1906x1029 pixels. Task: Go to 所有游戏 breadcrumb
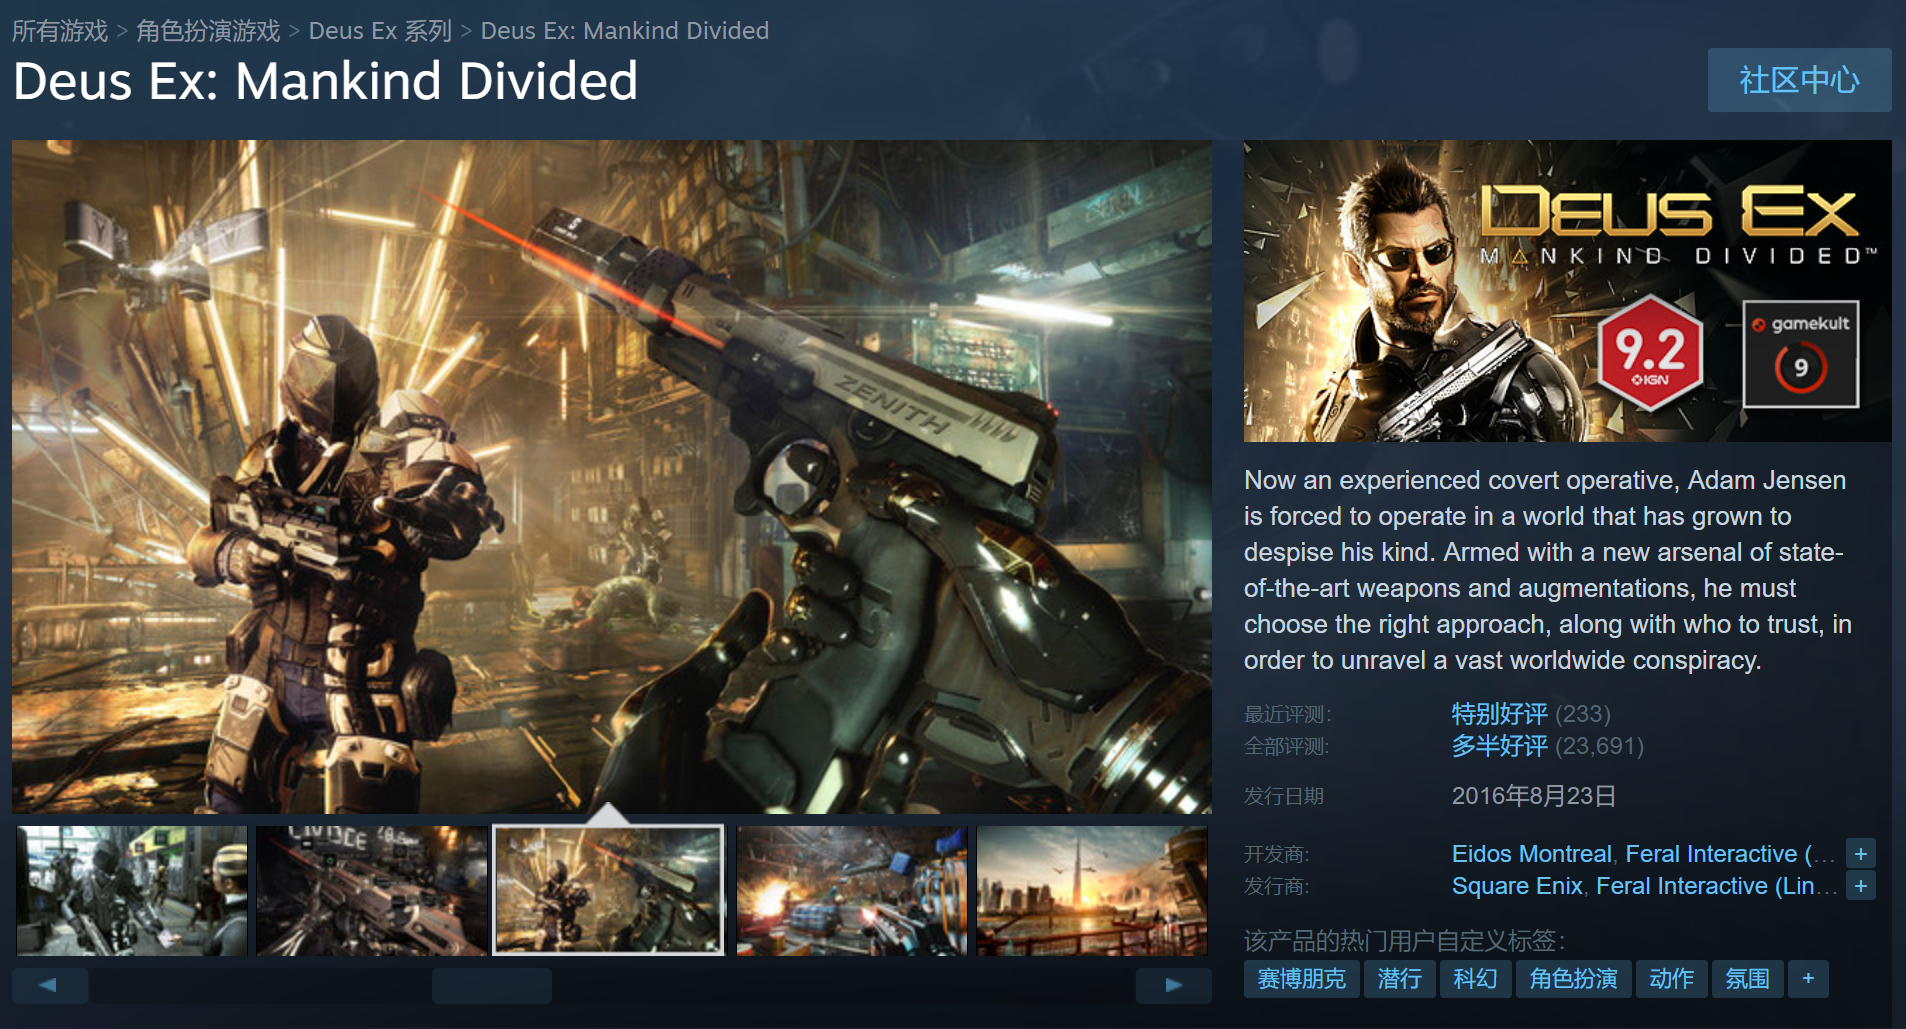click(x=60, y=31)
